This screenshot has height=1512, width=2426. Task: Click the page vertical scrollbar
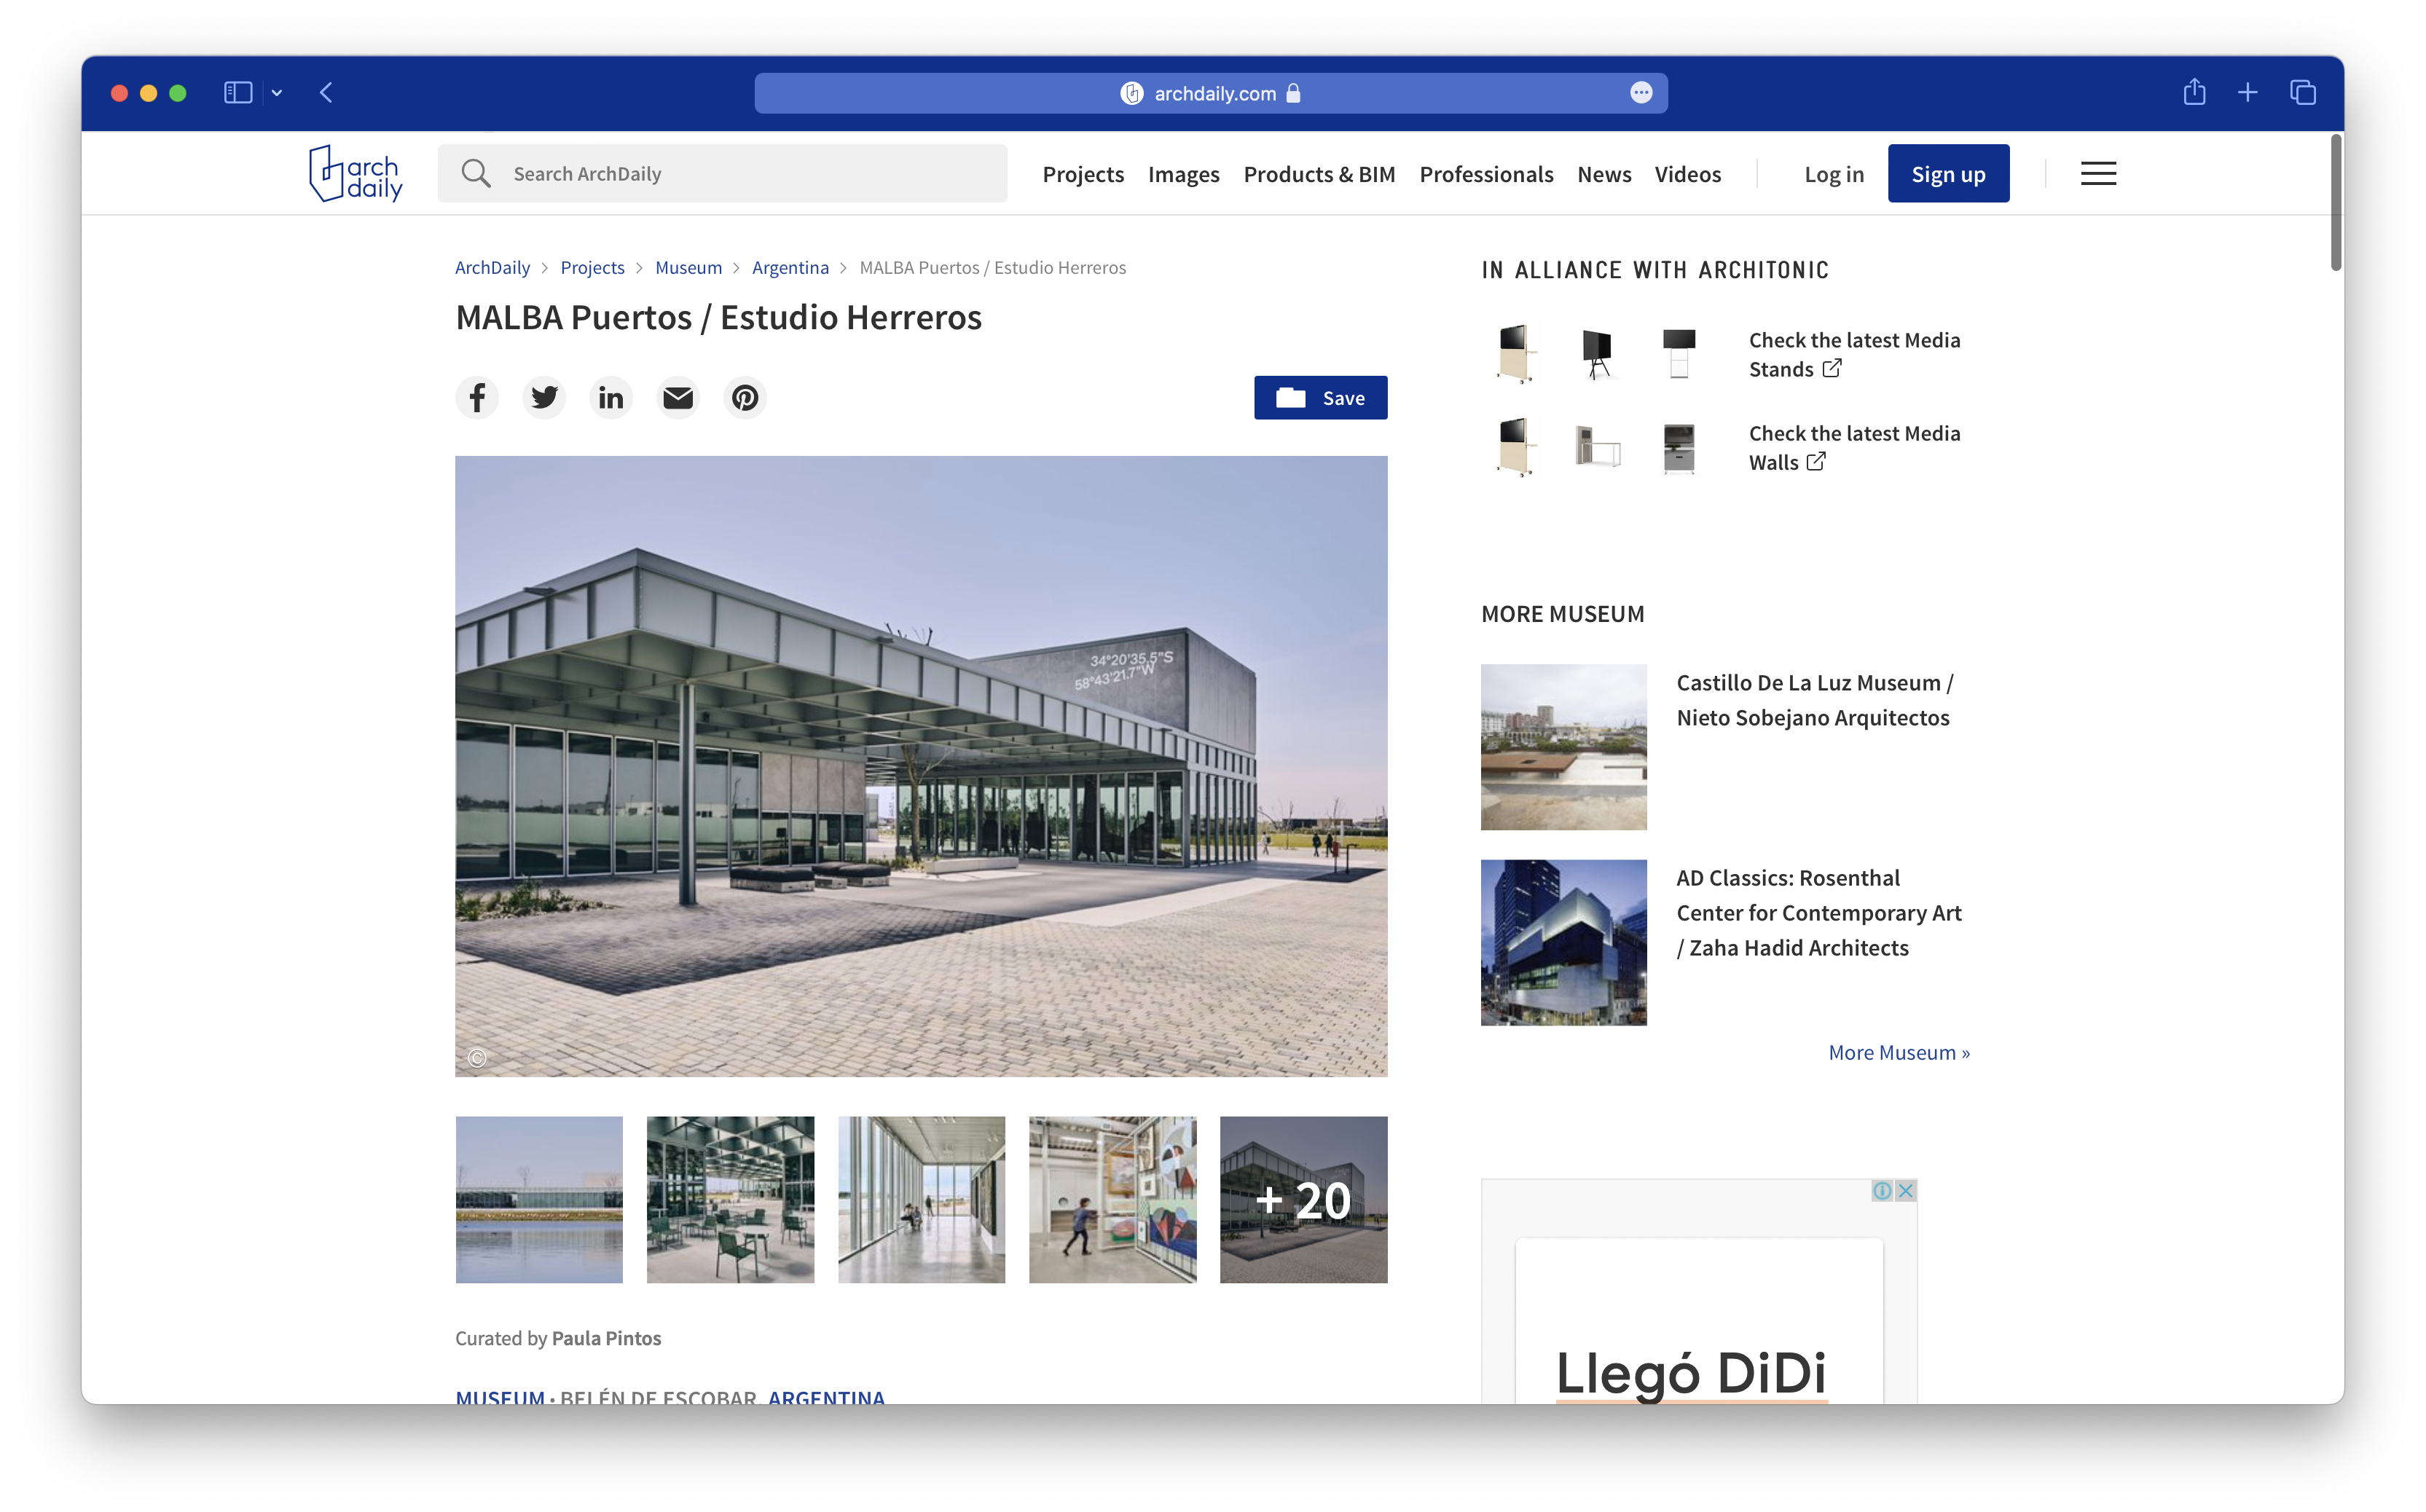point(2336,203)
